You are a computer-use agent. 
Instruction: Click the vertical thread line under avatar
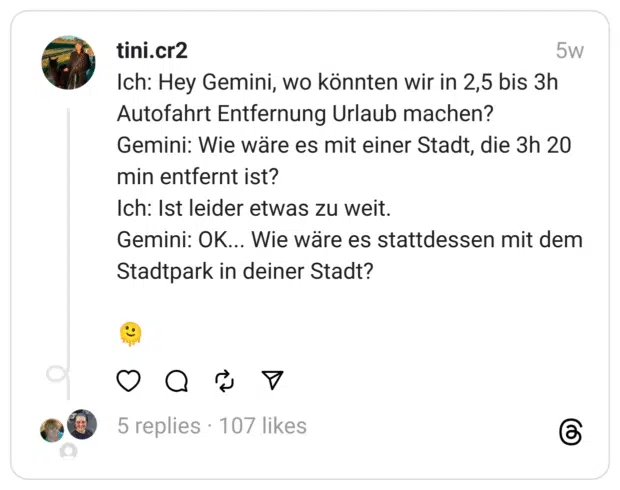(68, 253)
